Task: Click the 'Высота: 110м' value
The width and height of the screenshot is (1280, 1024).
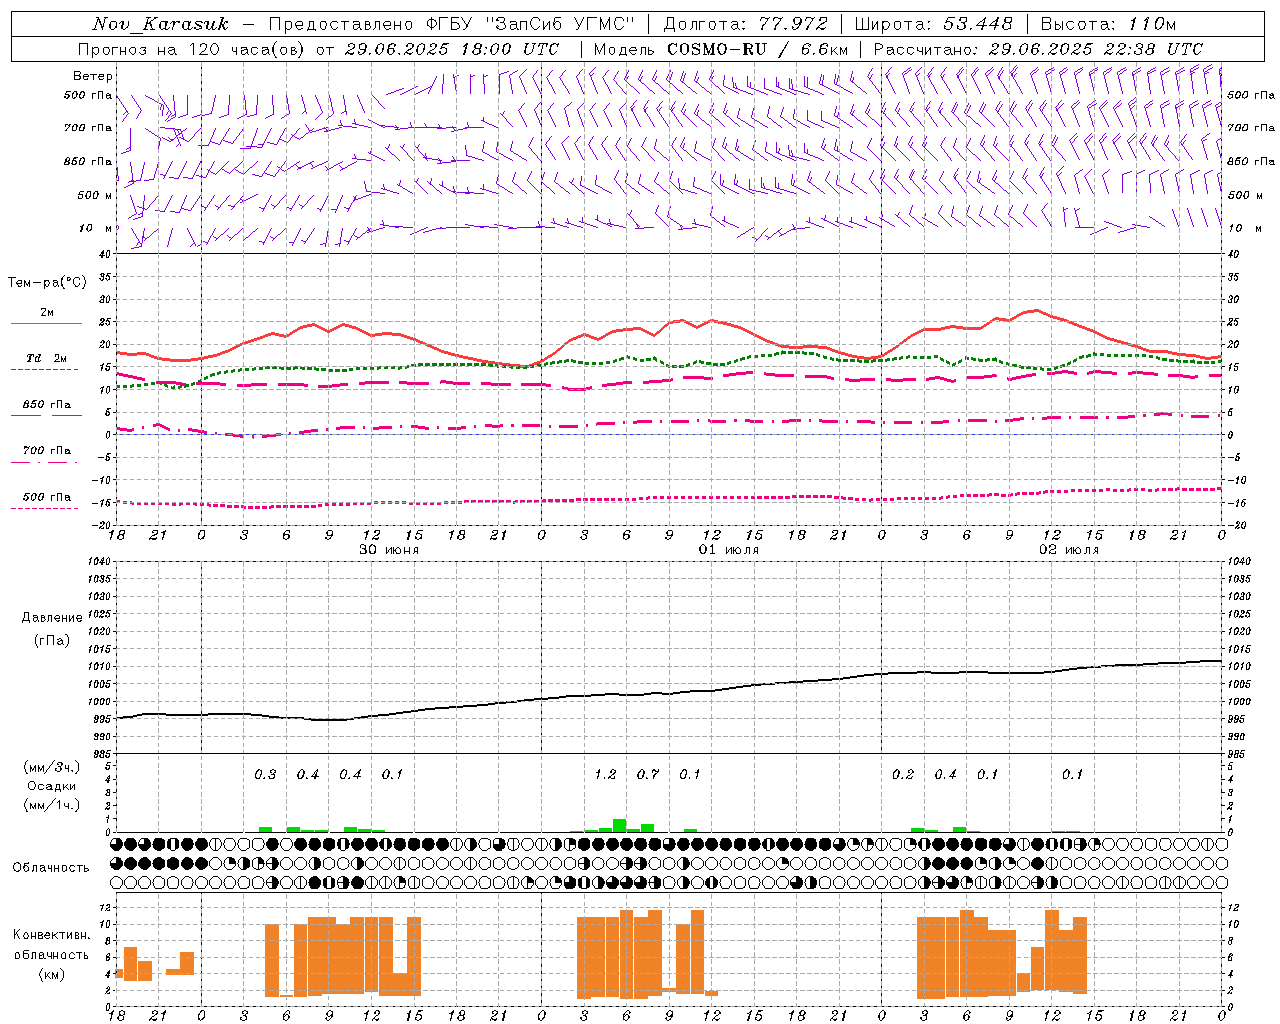Action: pyautogui.click(x=1108, y=24)
